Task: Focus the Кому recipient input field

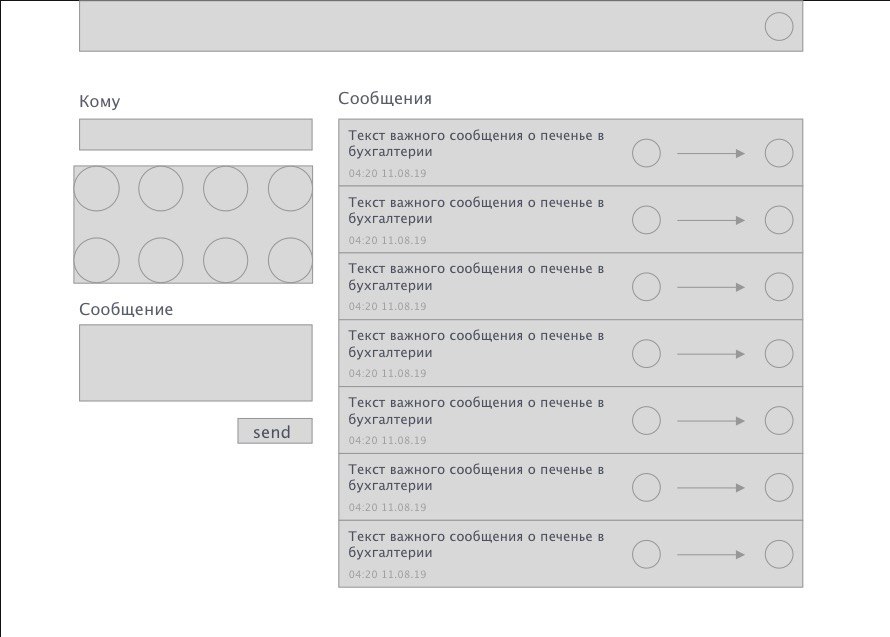Action: tap(196, 135)
